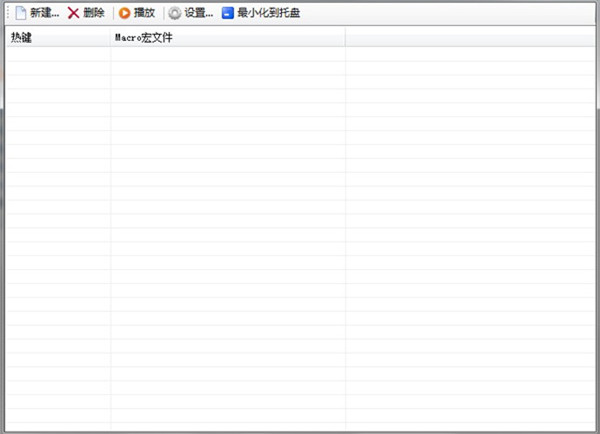Click the new document page icon

pos(20,14)
